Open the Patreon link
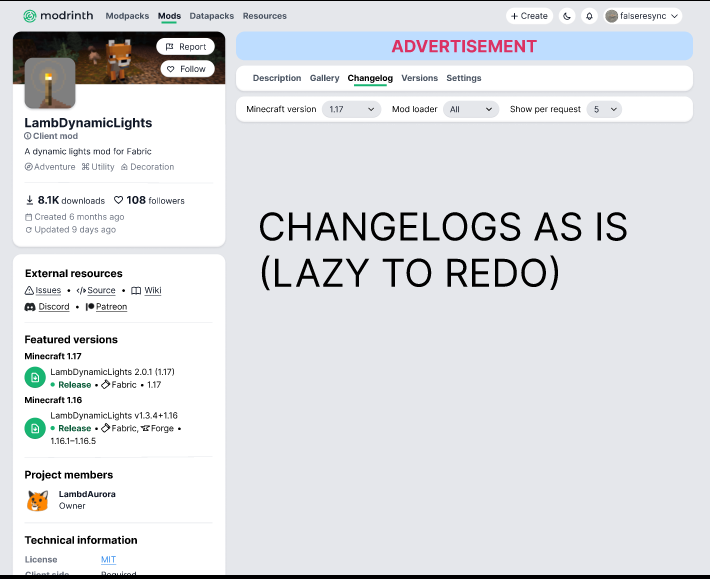The width and height of the screenshot is (710, 579). (111, 306)
